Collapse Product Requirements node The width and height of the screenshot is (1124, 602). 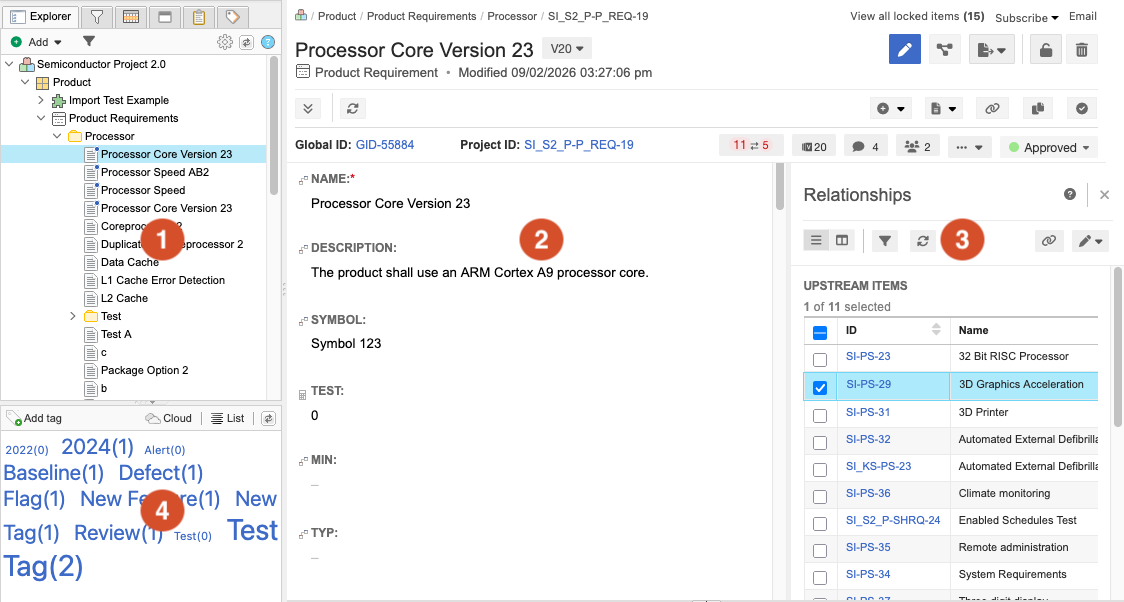(41, 118)
